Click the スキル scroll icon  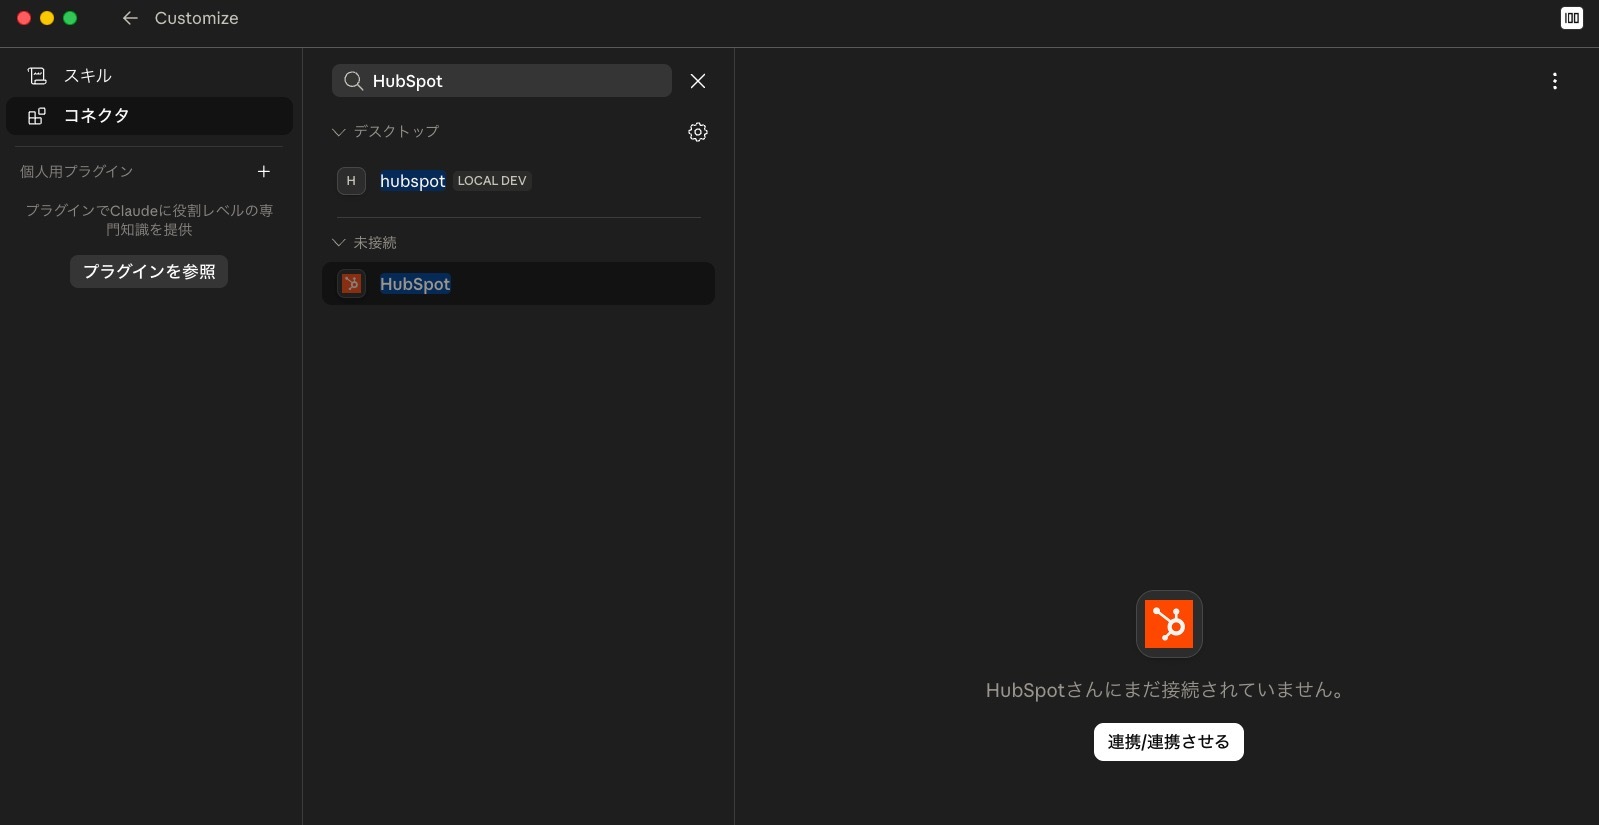point(37,76)
